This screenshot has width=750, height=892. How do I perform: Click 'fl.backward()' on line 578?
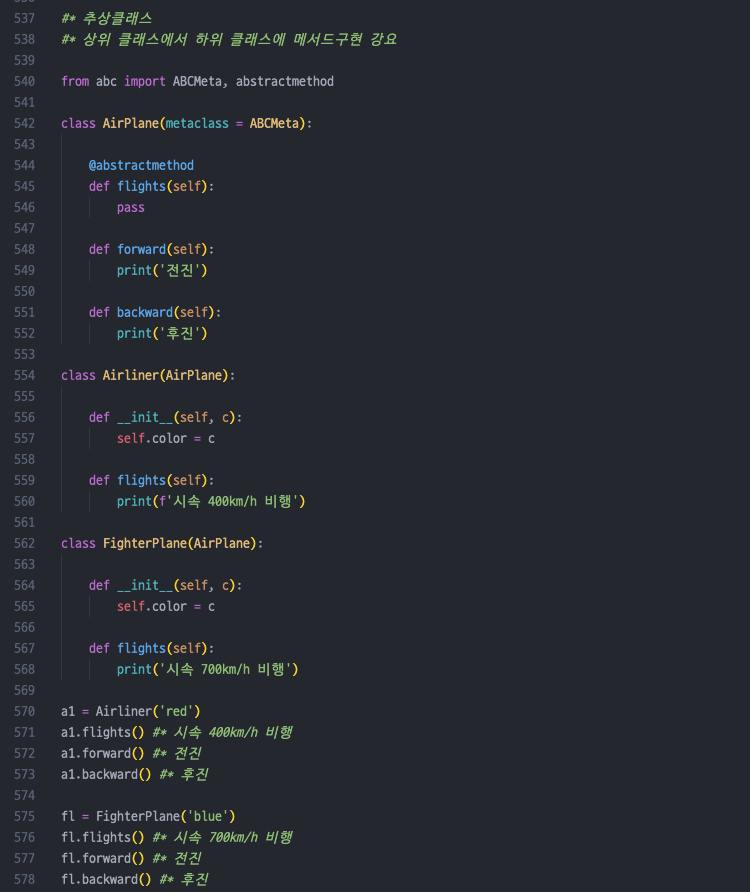pos(106,880)
